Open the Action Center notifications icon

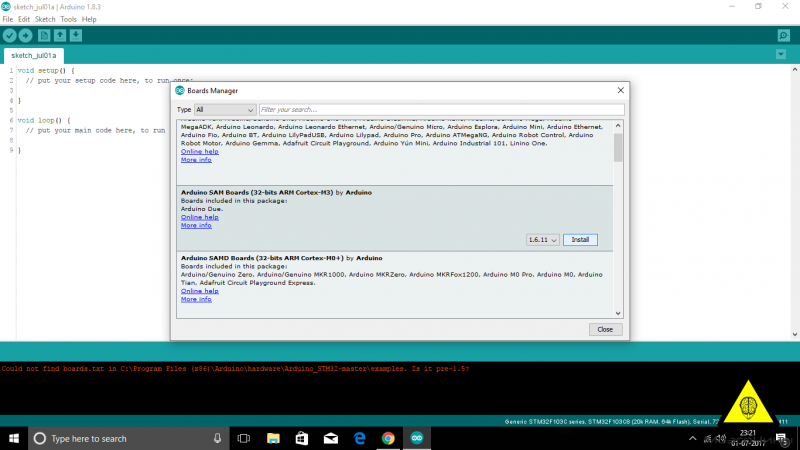(781, 438)
